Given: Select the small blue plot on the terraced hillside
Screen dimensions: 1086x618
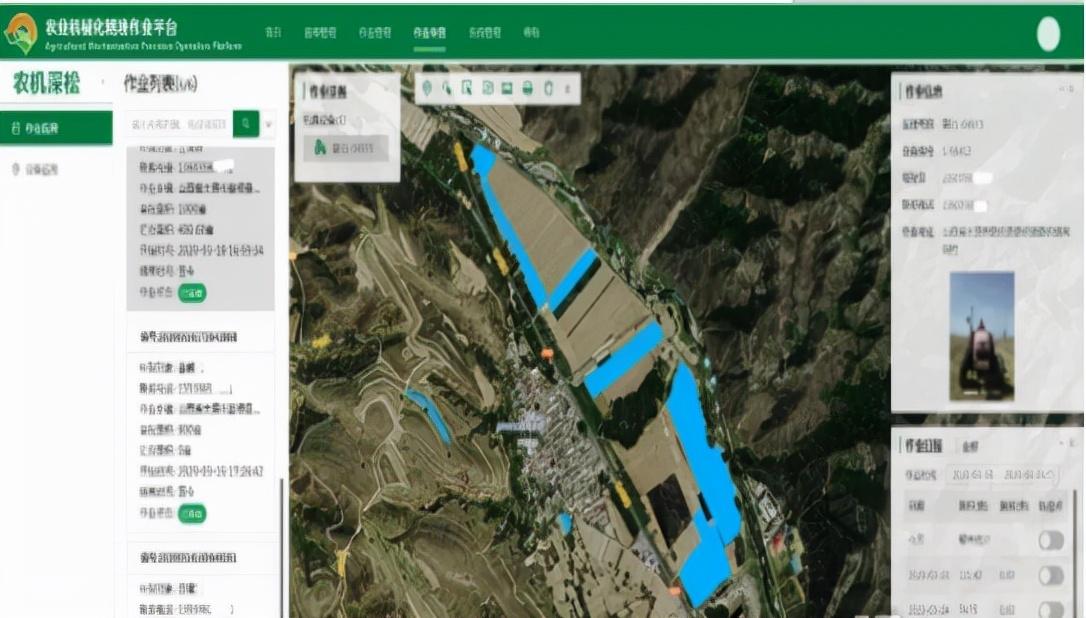Looking at the screenshot, I should click(429, 415).
